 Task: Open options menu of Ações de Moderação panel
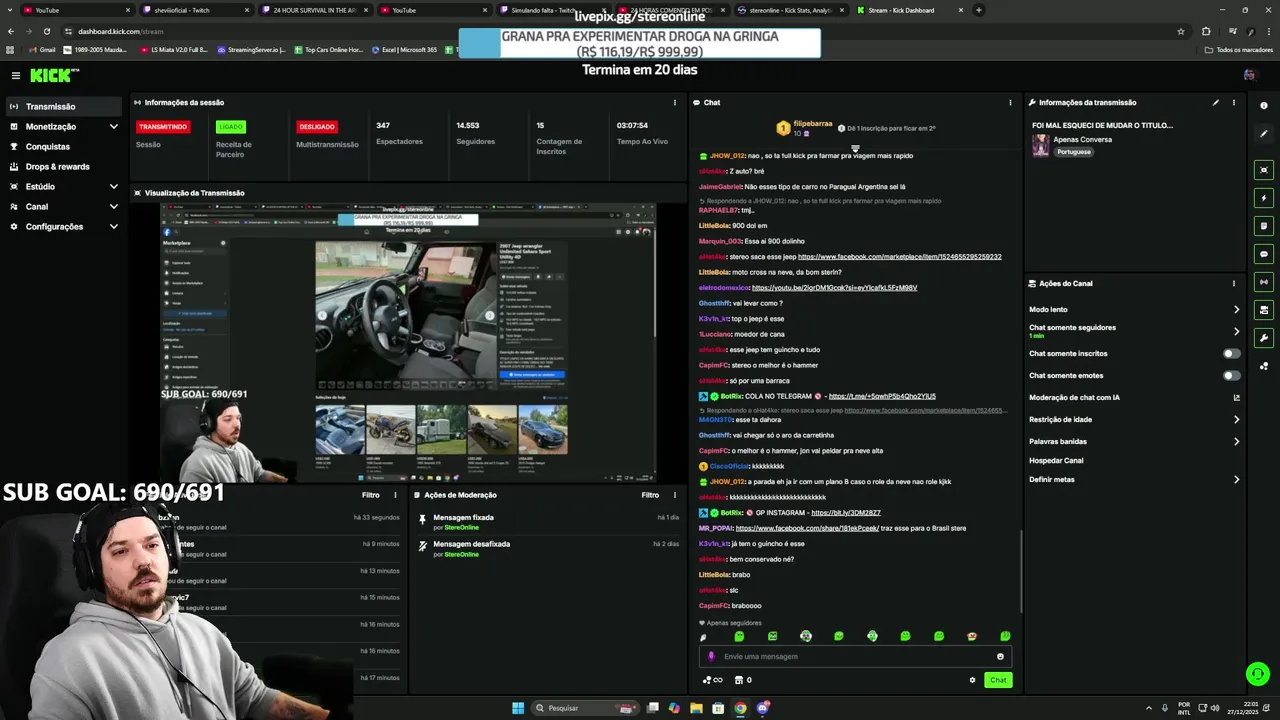click(x=674, y=495)
